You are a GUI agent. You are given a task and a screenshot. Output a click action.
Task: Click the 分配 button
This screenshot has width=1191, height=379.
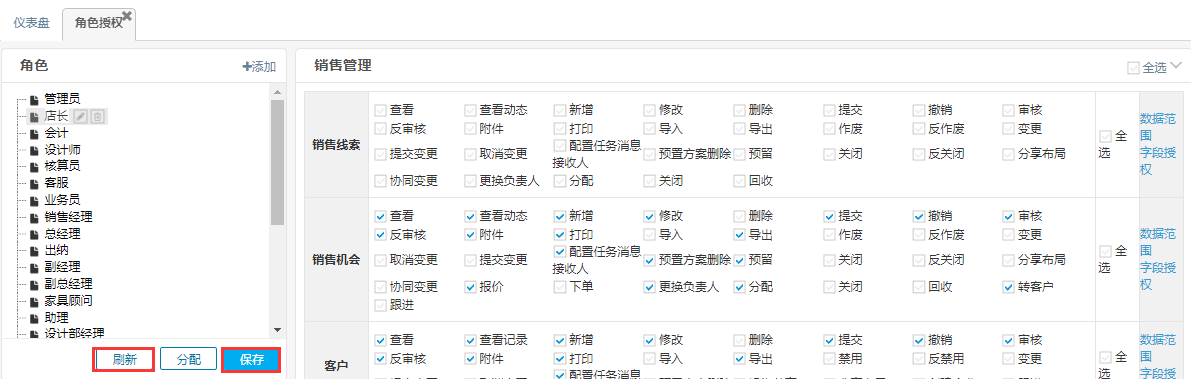[x=188, y=359]
